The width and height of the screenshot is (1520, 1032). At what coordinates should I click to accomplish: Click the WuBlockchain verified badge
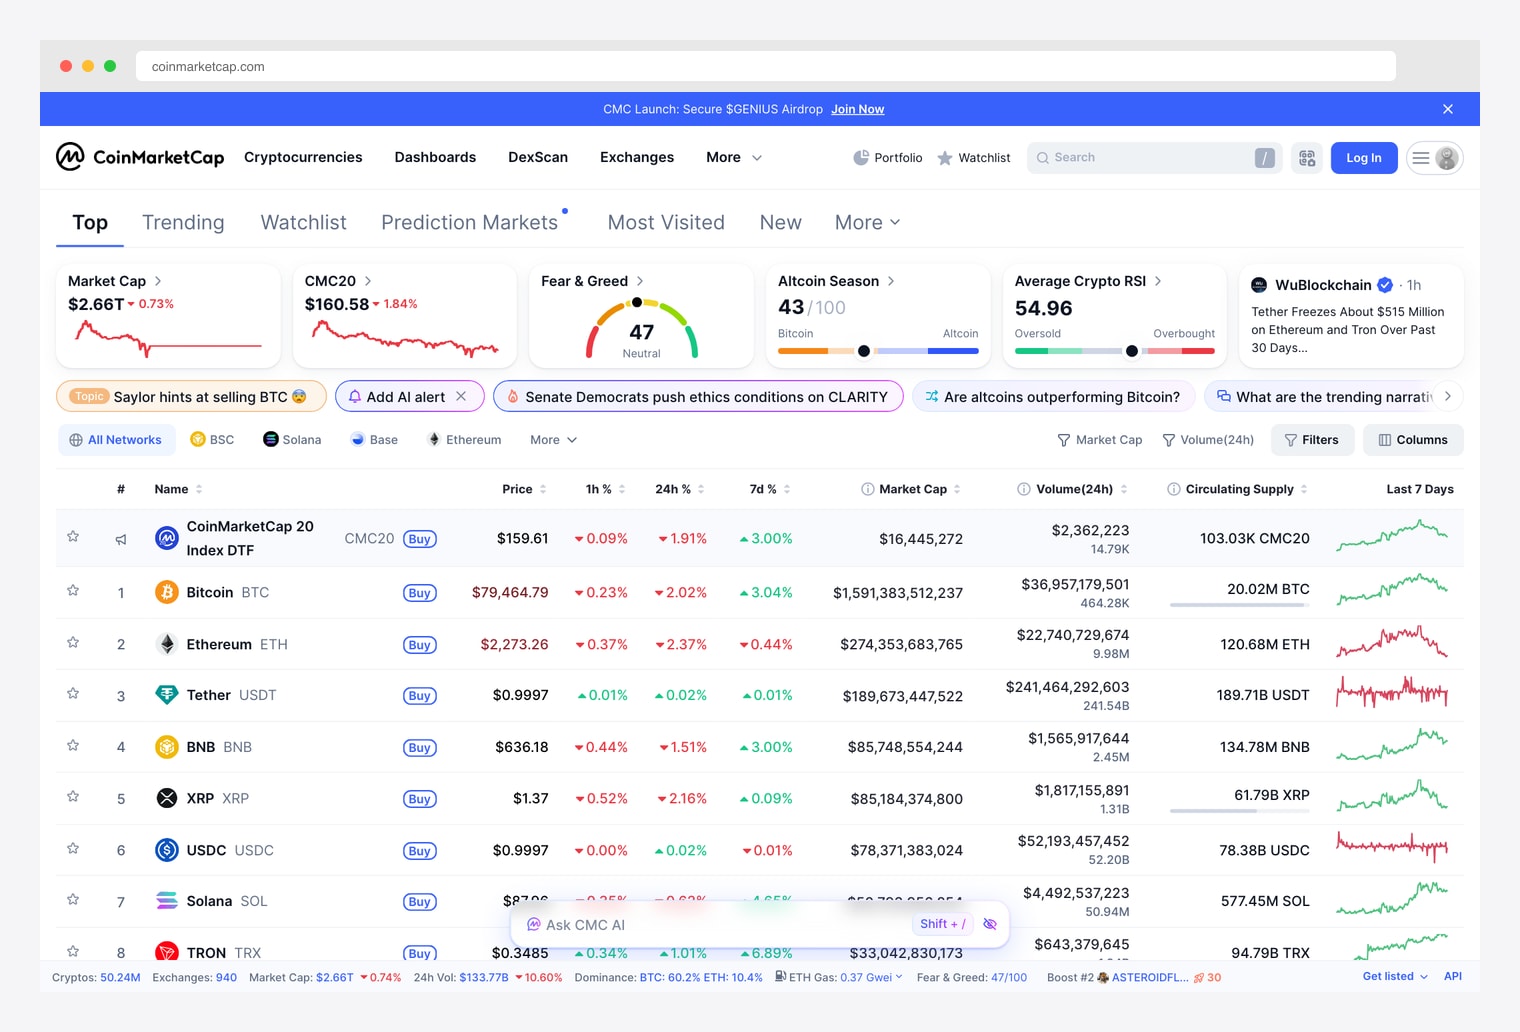1385,285
